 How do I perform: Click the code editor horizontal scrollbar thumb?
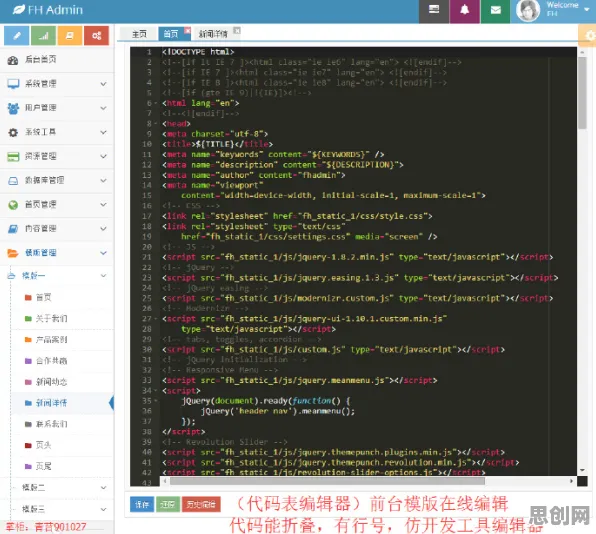tap(327, 481)
